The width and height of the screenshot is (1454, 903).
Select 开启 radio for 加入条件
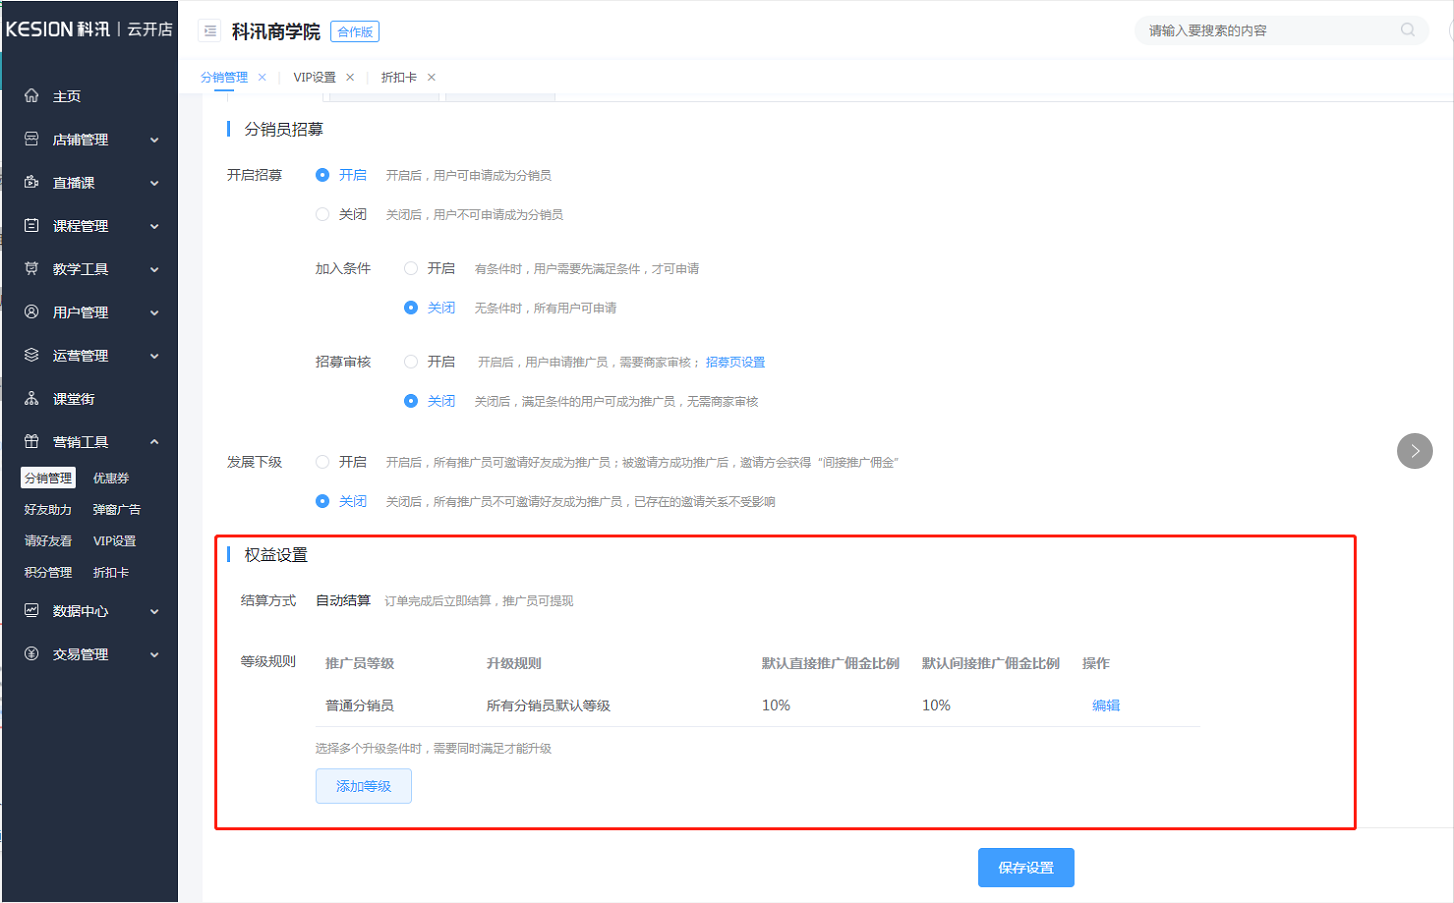click(x=411, y=268)
